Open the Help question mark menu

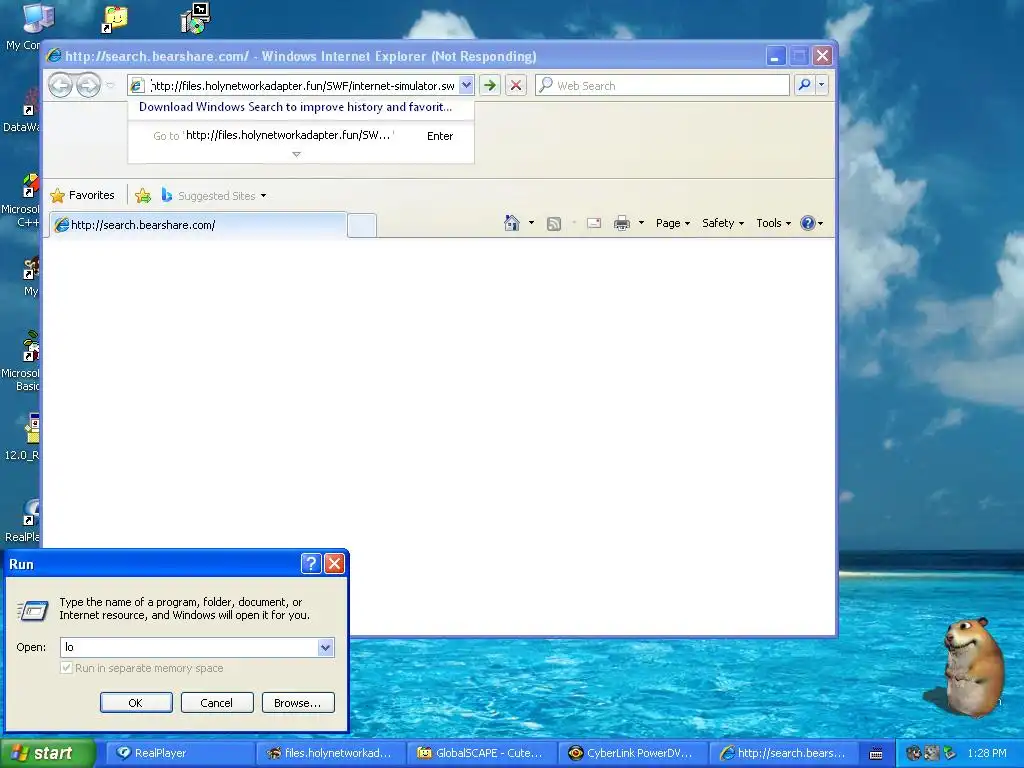[x=812, y=223]
